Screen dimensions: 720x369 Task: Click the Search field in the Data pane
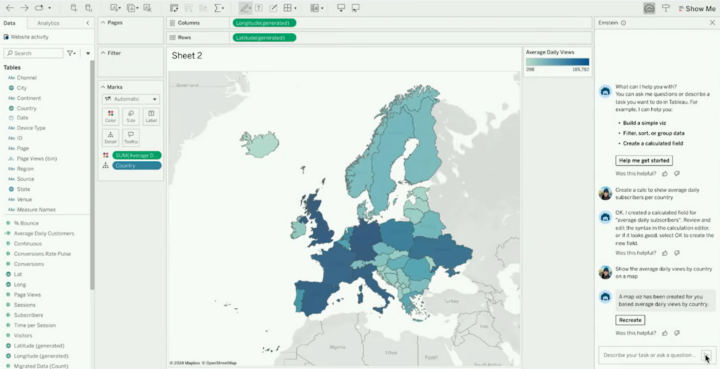coord(33,53)
